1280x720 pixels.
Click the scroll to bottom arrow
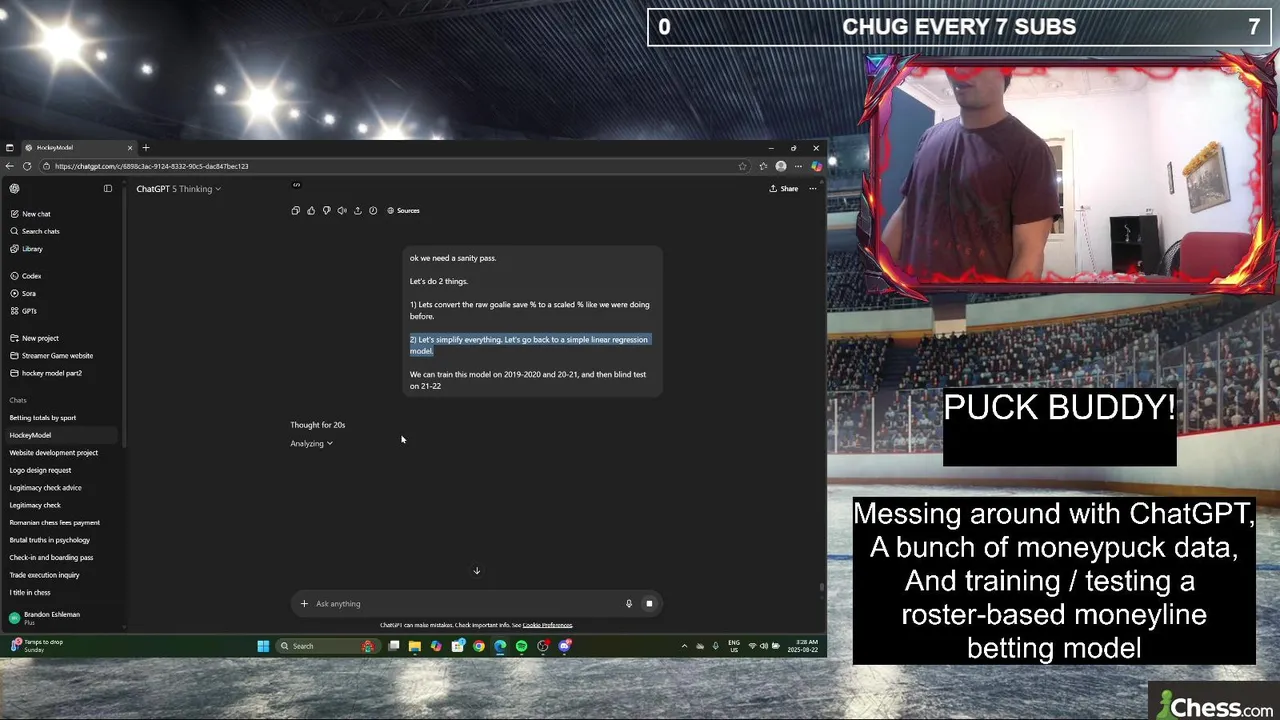tap(476, 571)
